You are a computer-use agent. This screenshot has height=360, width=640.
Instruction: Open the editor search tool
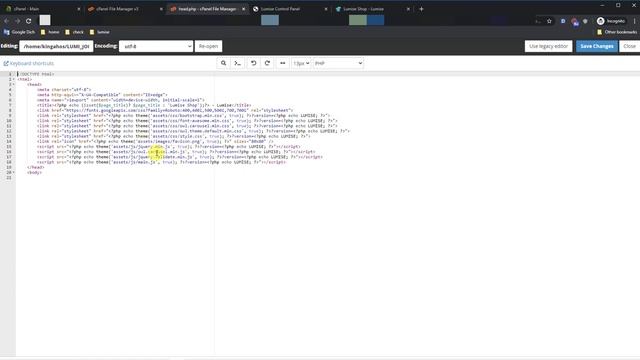(223, 63)
